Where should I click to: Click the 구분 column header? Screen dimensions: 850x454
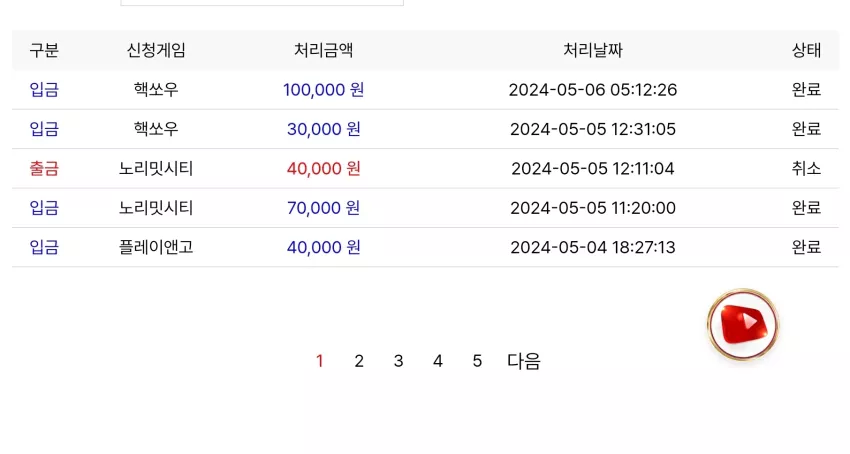pos(44,50)
